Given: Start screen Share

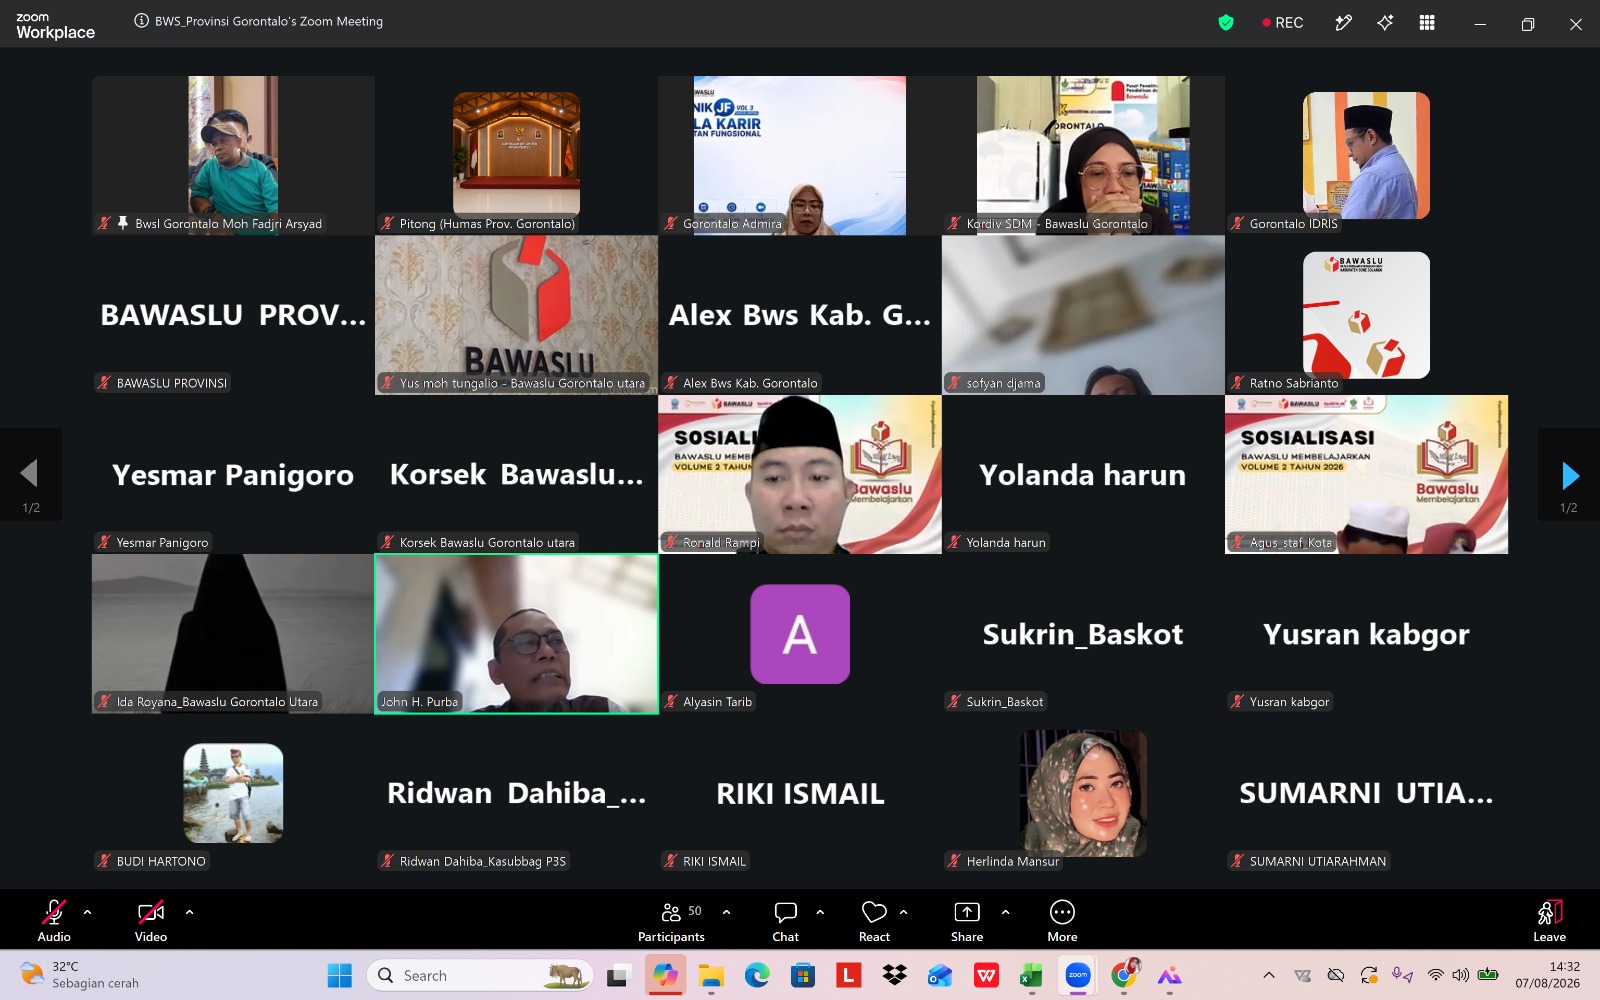Looking at the screenshot, I should click(967, 919).
